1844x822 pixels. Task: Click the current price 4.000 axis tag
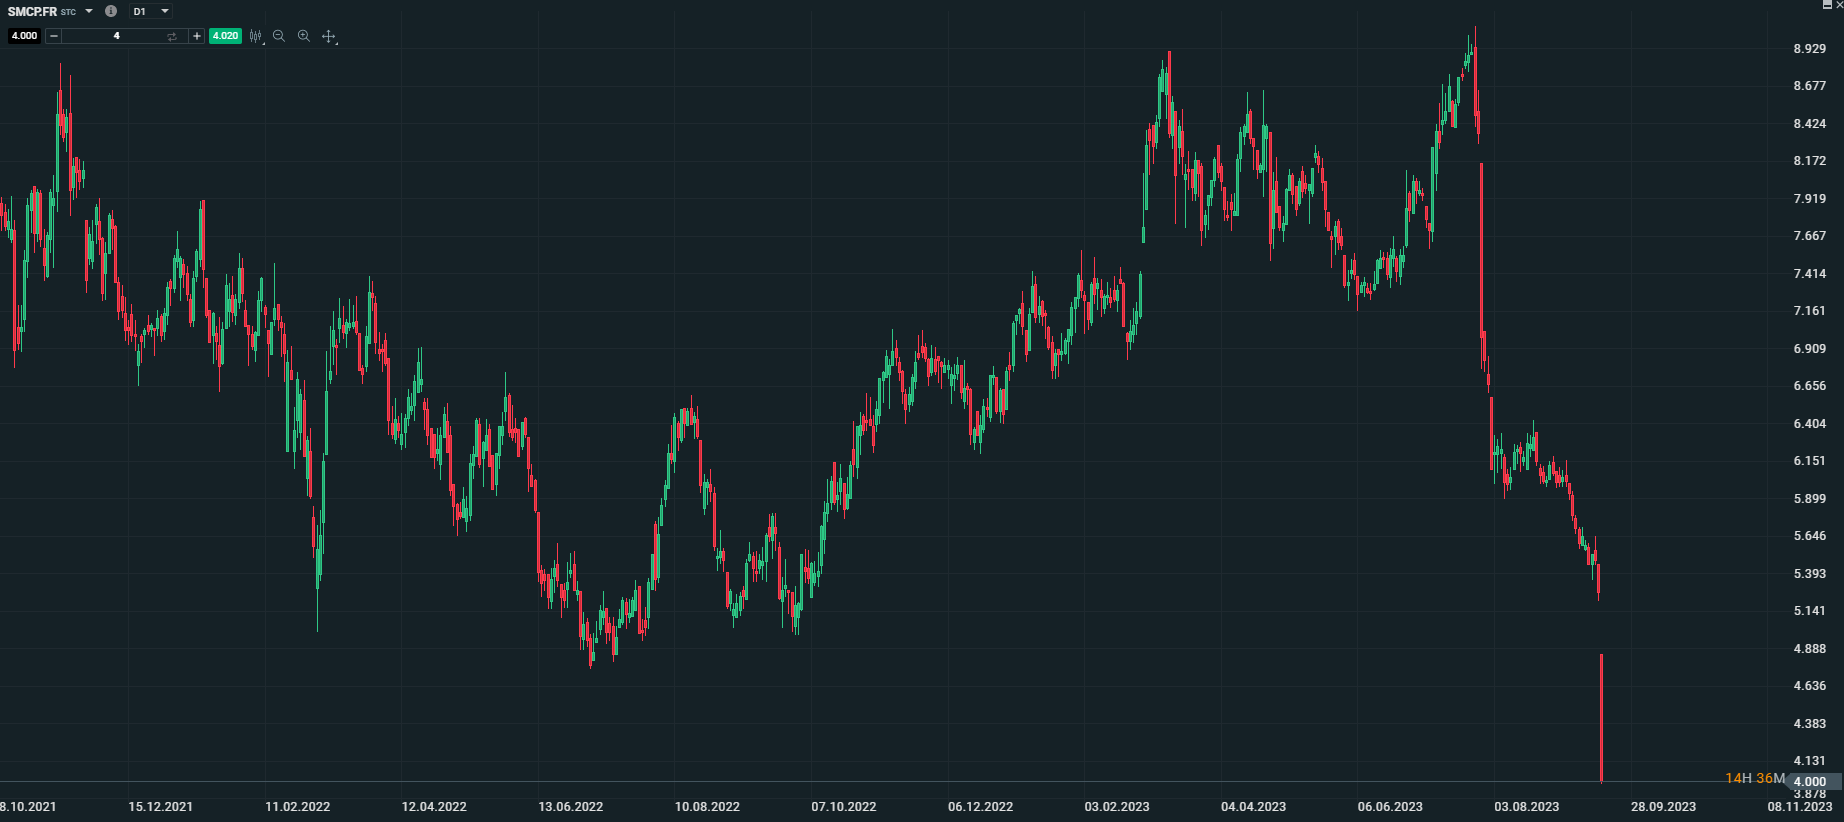(1811, 782)
